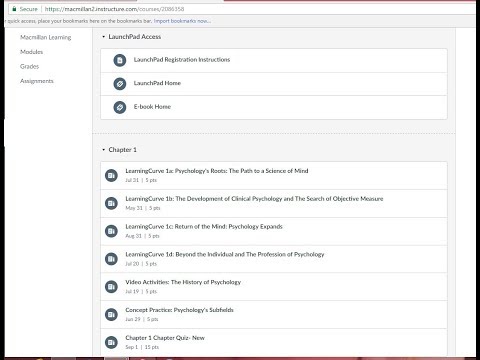Click the 'Aug 31 | 5 pts' due info
The width and height of the screenshot is (480, 360).
[142, 236]
